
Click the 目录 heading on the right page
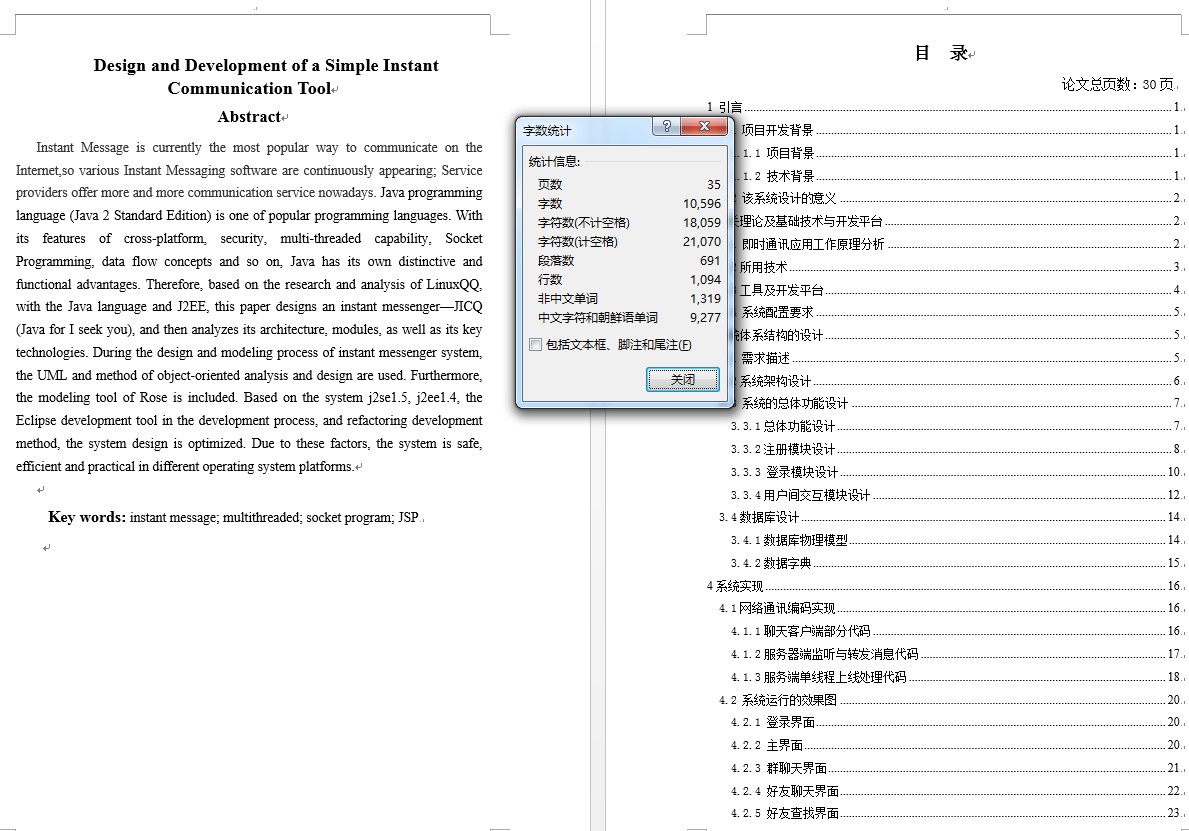coord(941,53)
